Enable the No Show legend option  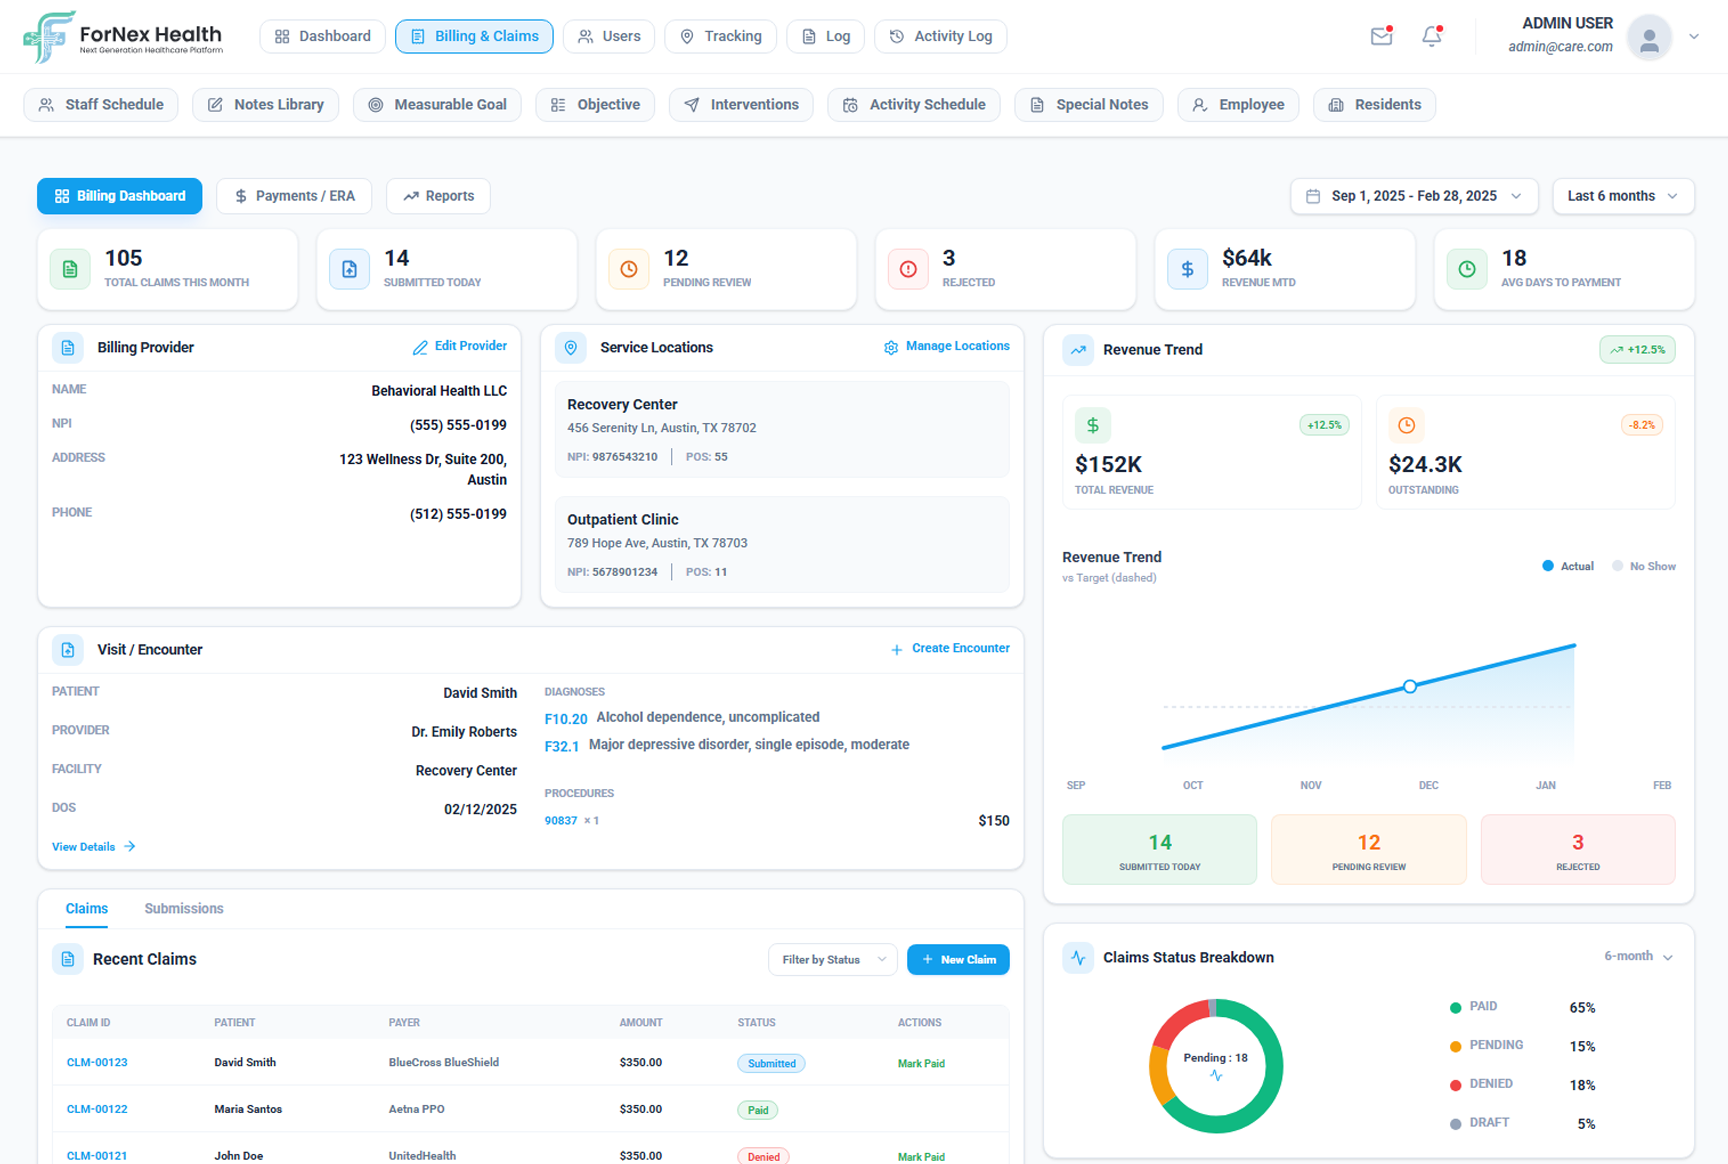pyautogui.click(x=1643, y=566)
